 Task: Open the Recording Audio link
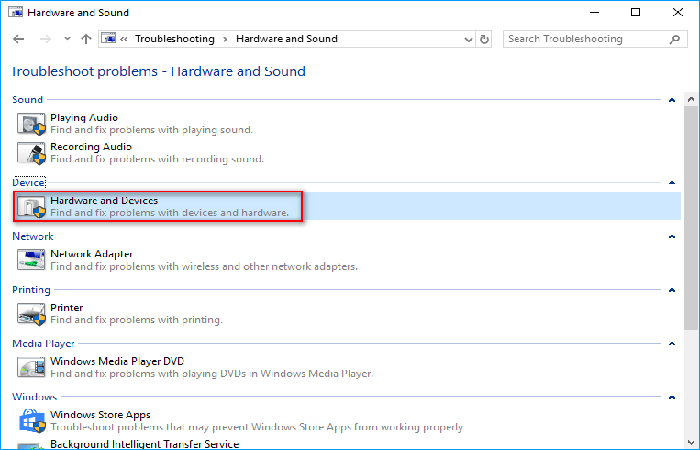coord(91,147)
